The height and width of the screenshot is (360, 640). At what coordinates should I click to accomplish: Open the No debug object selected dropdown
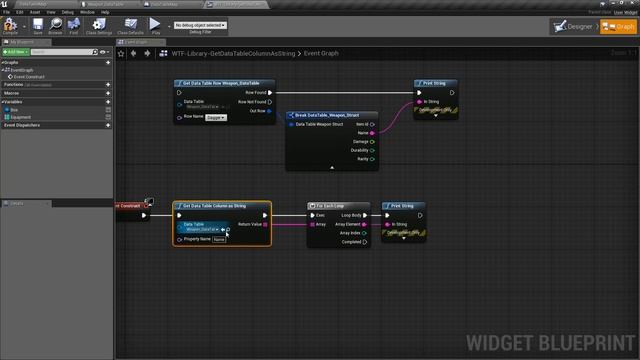coord(200,25)
